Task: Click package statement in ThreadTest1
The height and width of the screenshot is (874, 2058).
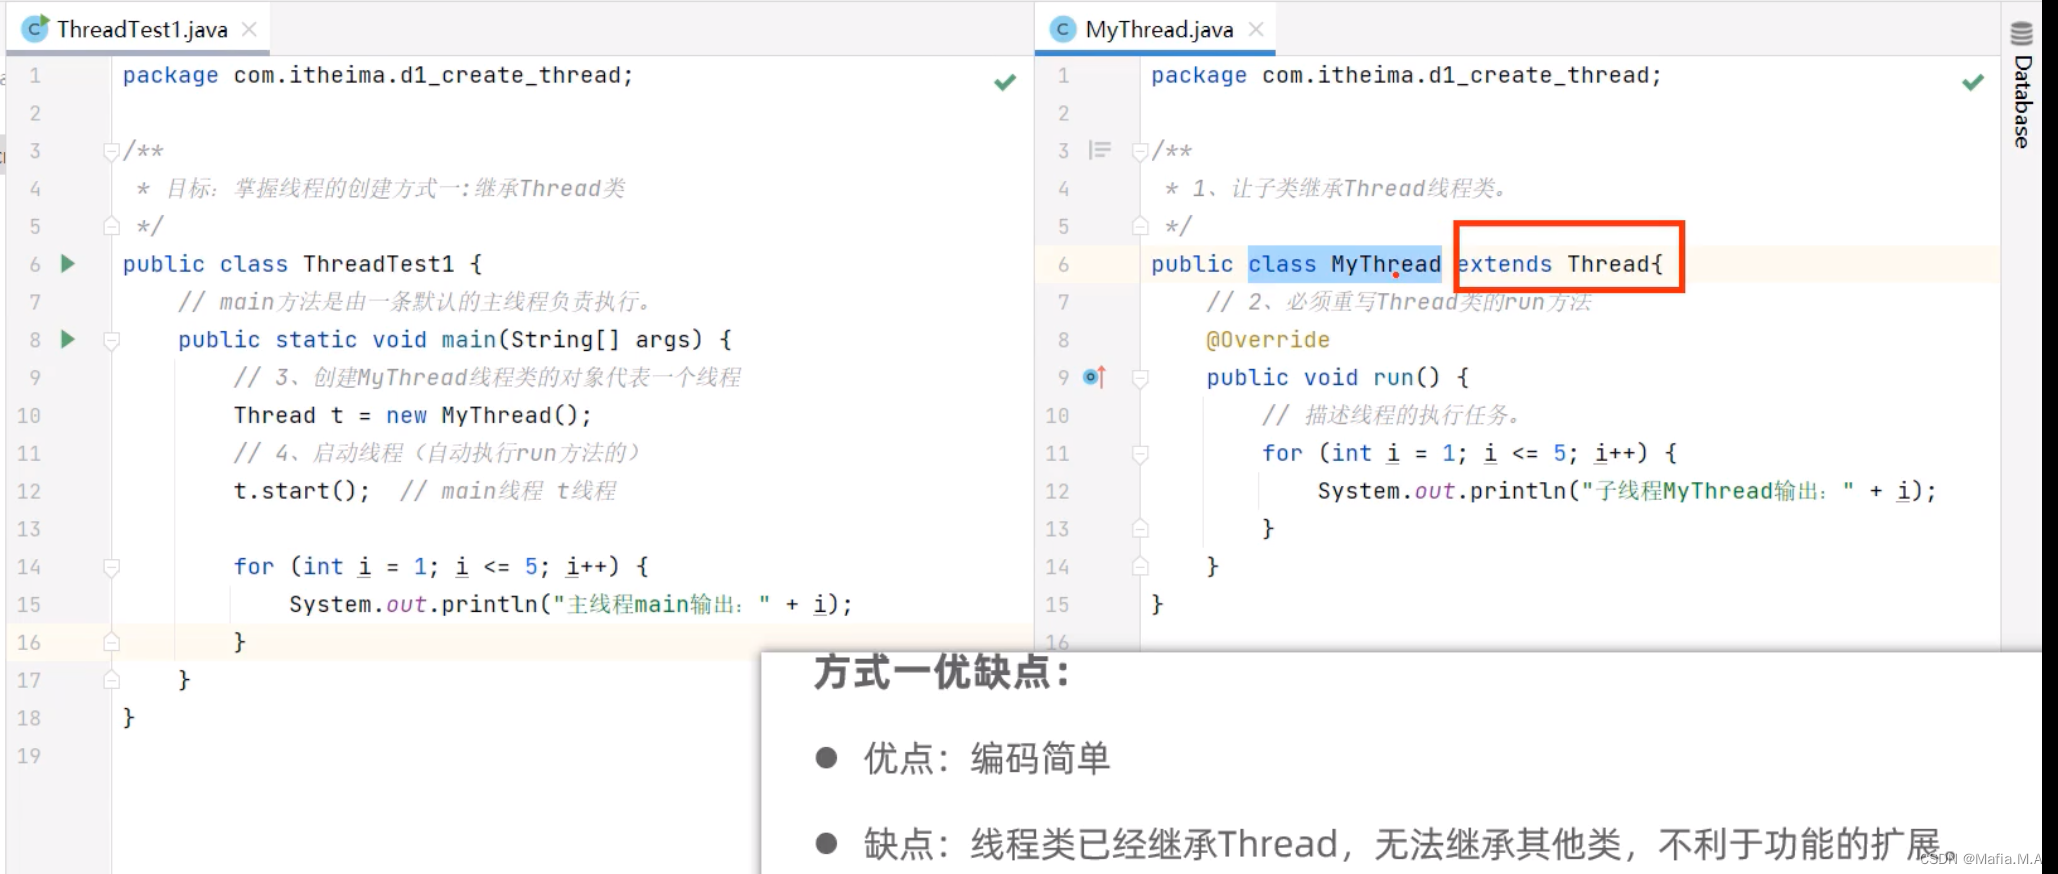Action: click(378, 75)
